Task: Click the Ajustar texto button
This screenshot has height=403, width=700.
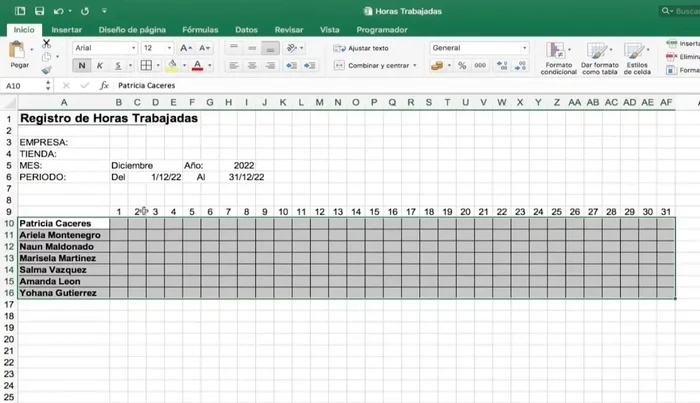Action: click(361, 48)
